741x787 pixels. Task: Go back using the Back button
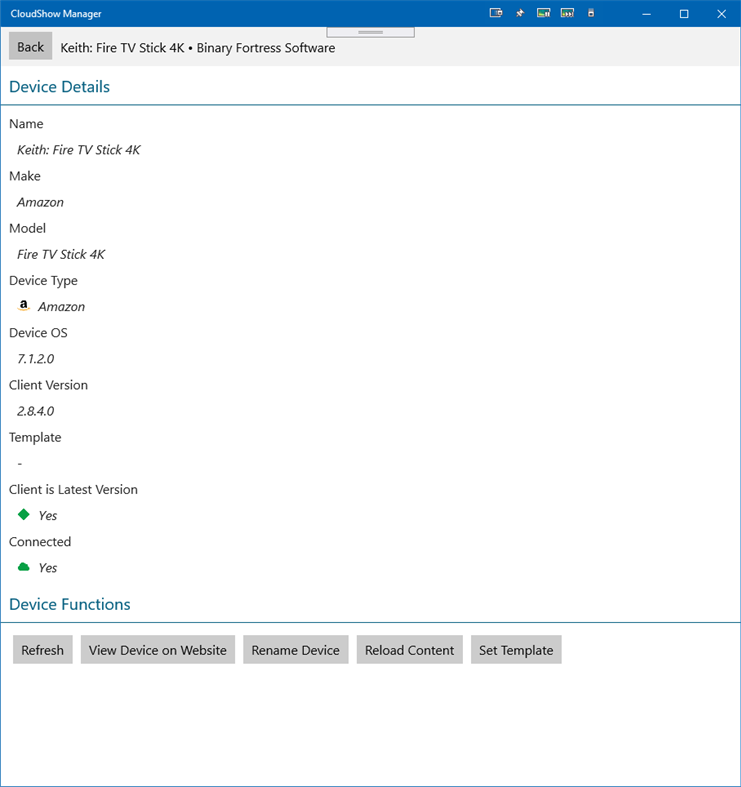click(x=31, y=46)
